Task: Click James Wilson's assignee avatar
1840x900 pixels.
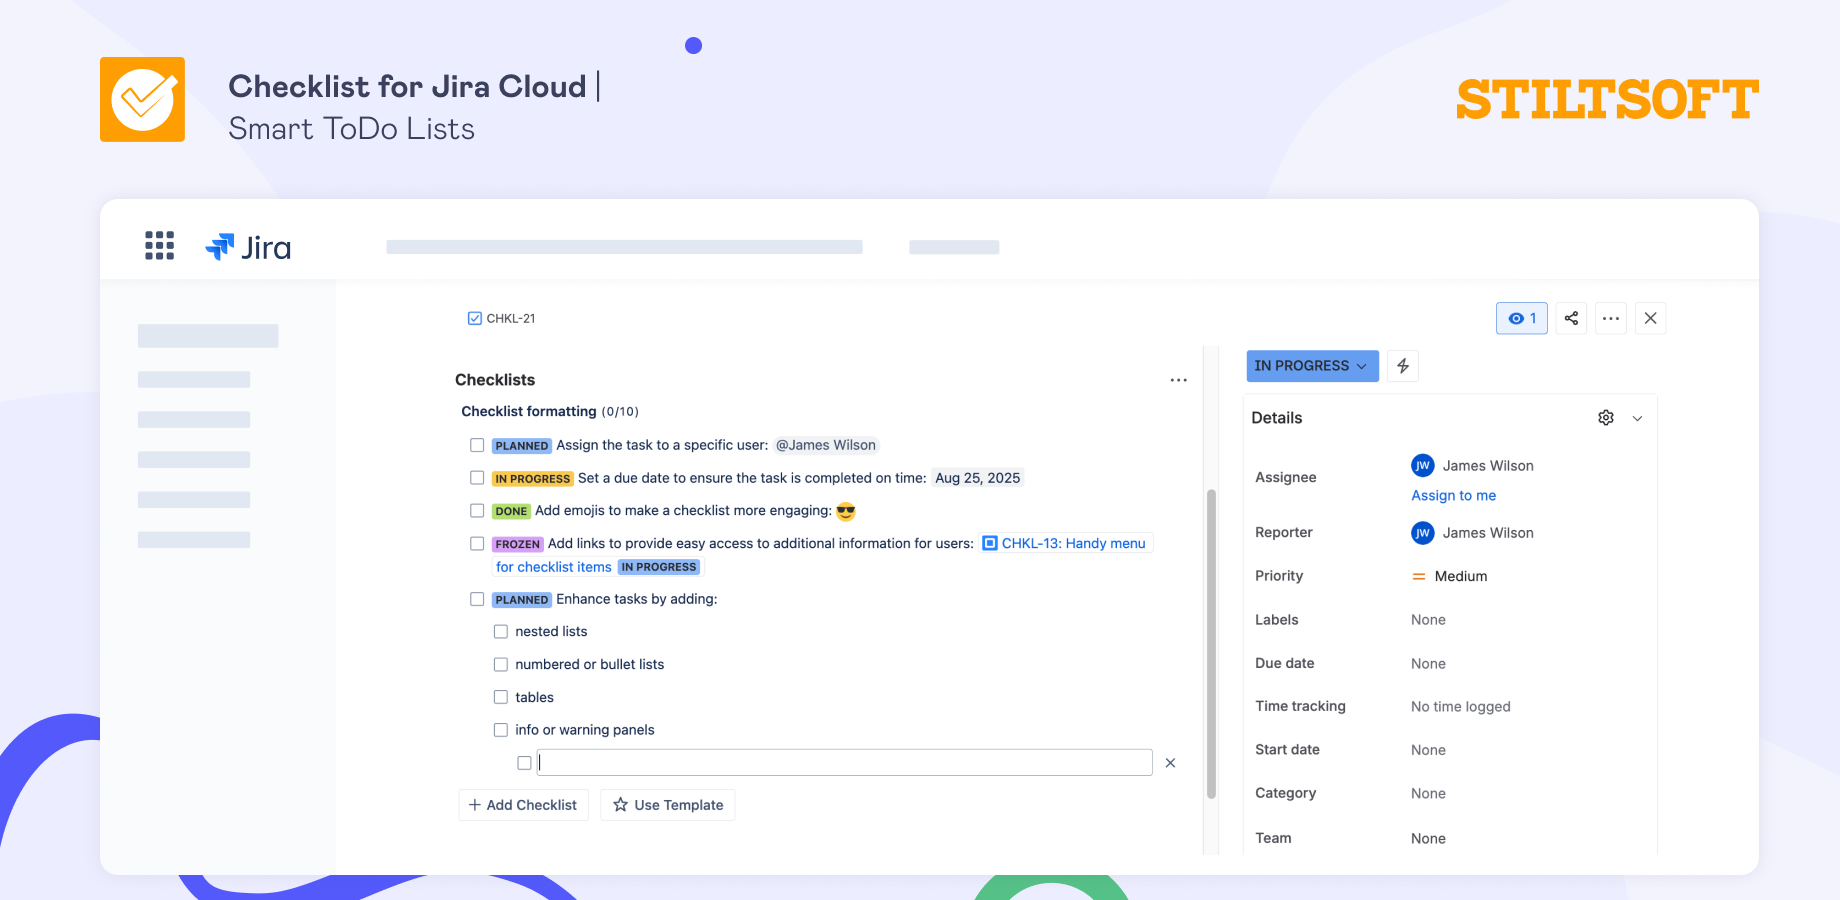Action: (1422, 465)
